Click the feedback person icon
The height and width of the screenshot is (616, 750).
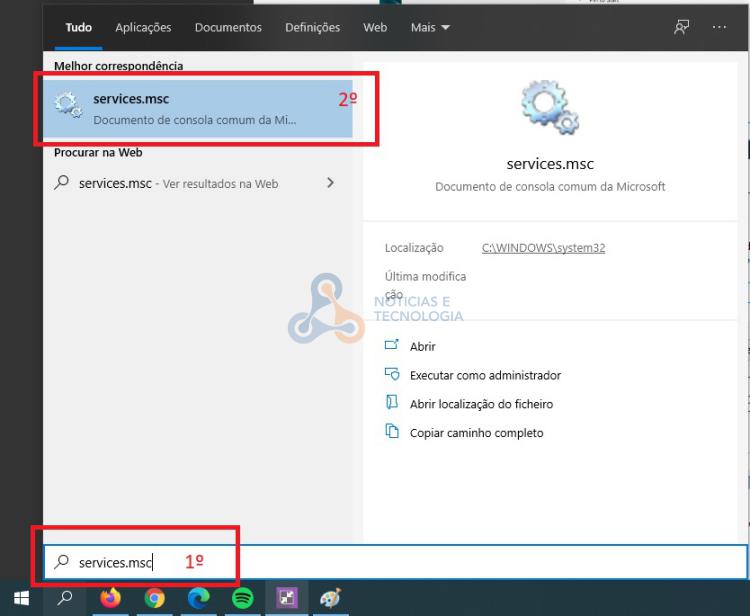[x=681, y=27]
